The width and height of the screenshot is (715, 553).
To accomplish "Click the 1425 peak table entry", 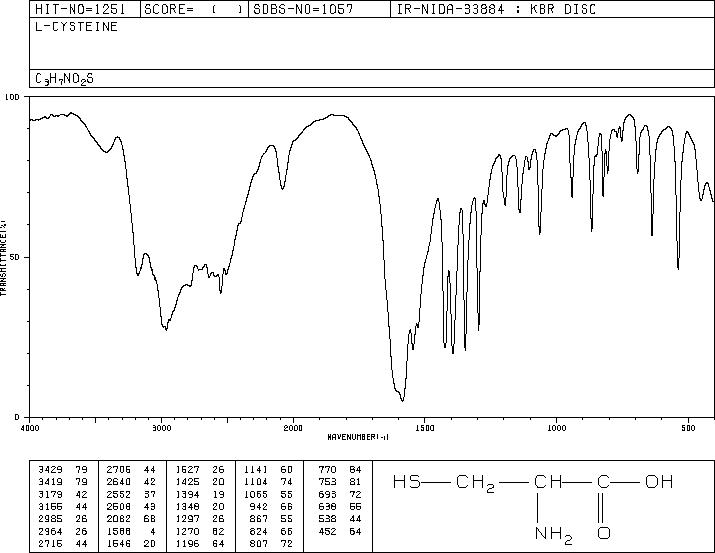I will coord(187,482).
